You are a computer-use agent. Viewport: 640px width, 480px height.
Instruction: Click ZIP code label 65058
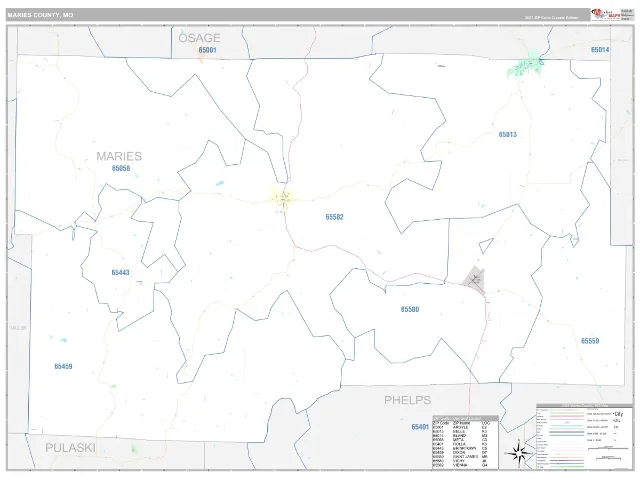tap(121, 168)
